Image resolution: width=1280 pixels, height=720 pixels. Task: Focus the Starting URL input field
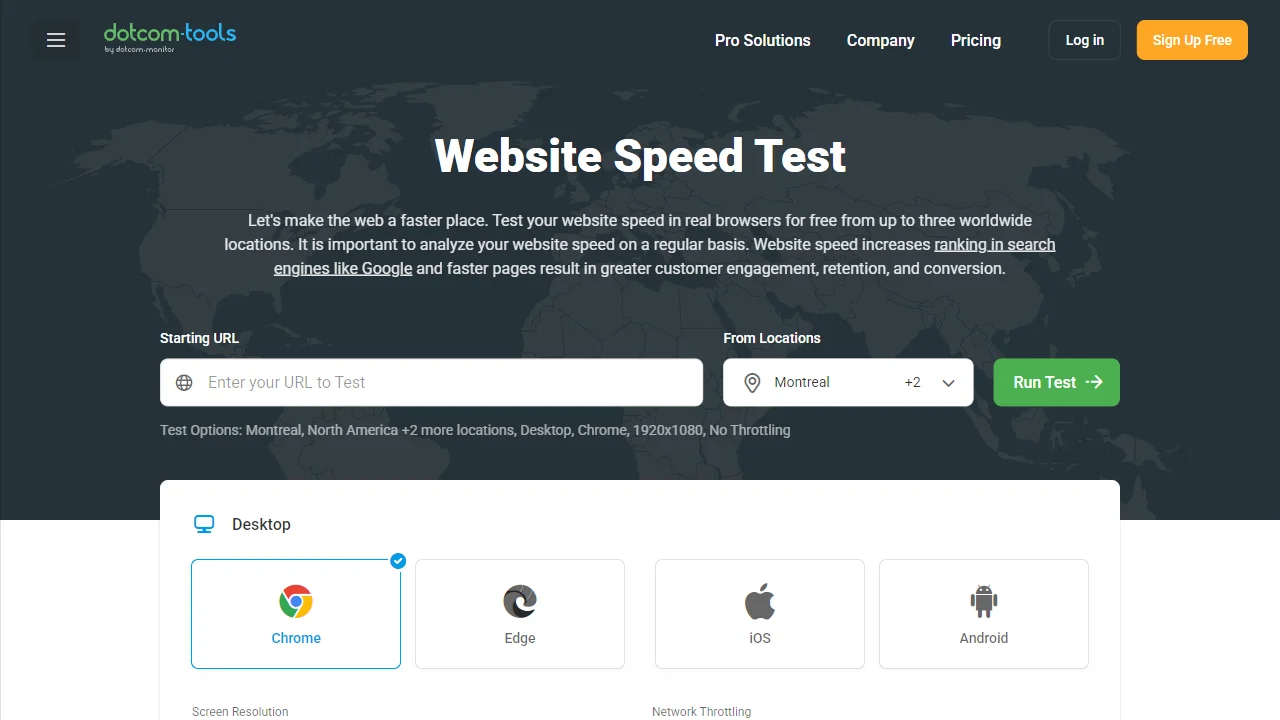coord(431,382)
